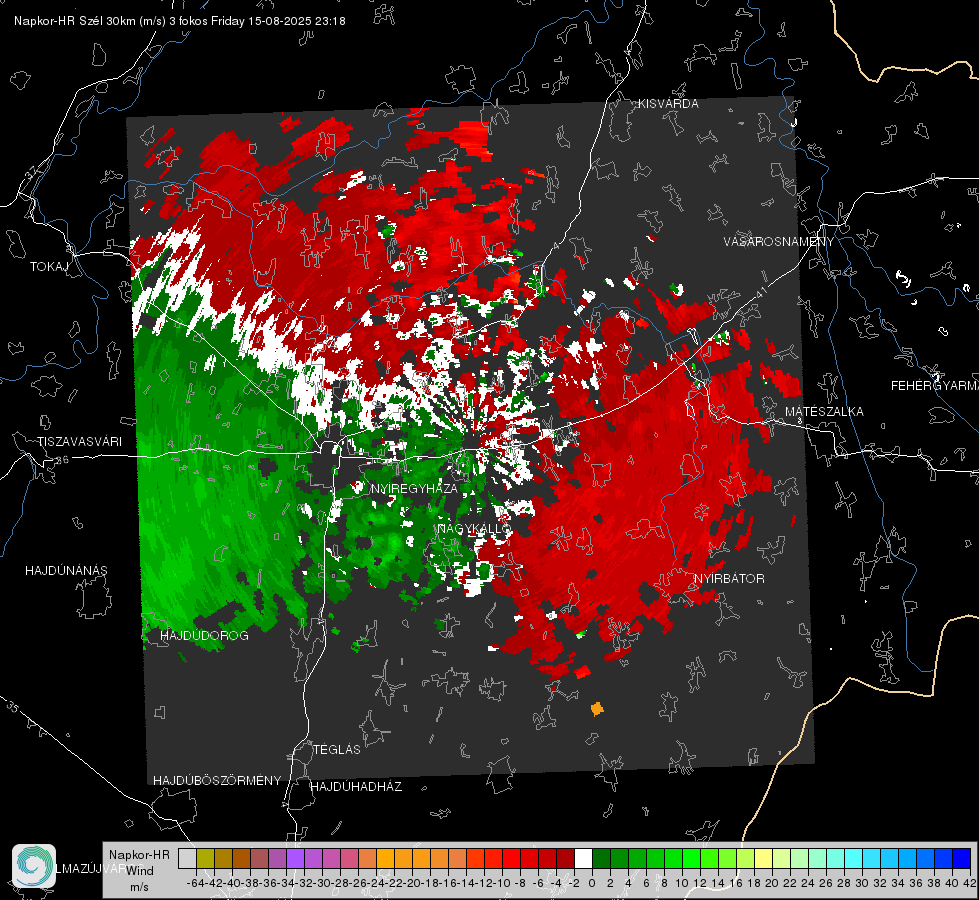Click the TISZAVASVÁRI town label
This screenshot has width=979, height=900.
pyautogui.click(x=79, y=442)
